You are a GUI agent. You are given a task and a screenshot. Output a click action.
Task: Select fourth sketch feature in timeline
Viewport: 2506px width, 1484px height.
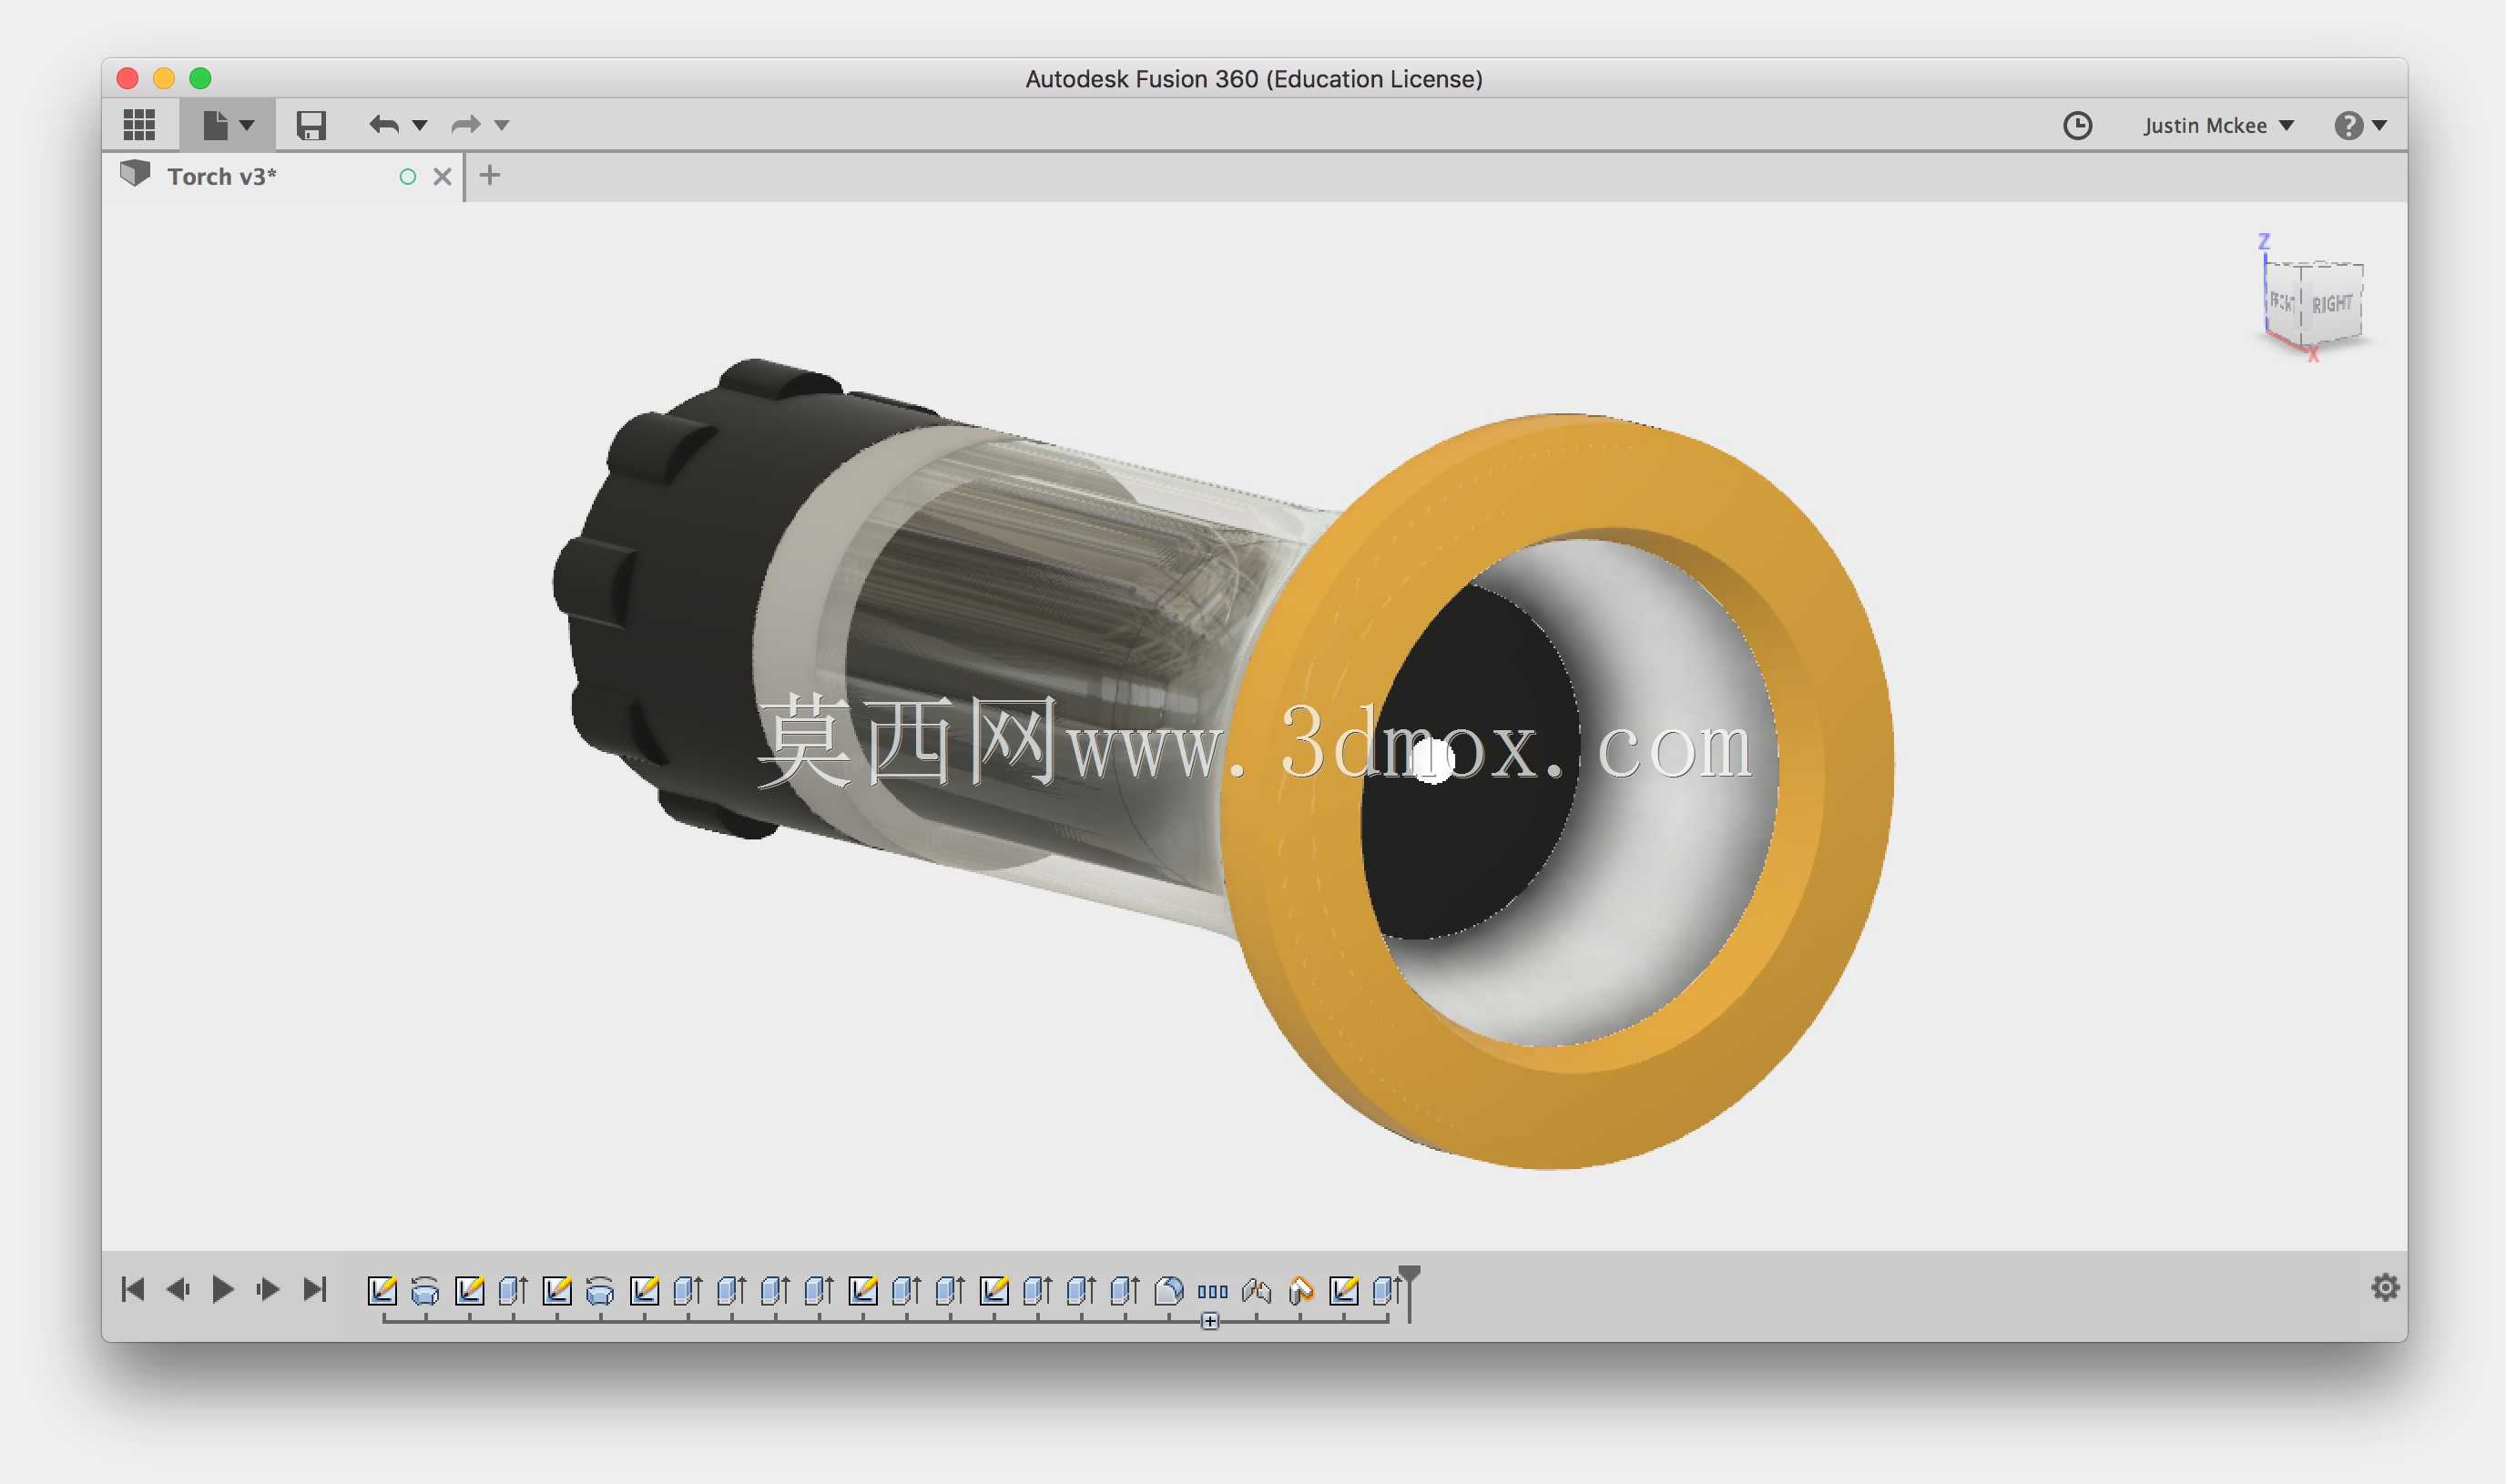644,1290
